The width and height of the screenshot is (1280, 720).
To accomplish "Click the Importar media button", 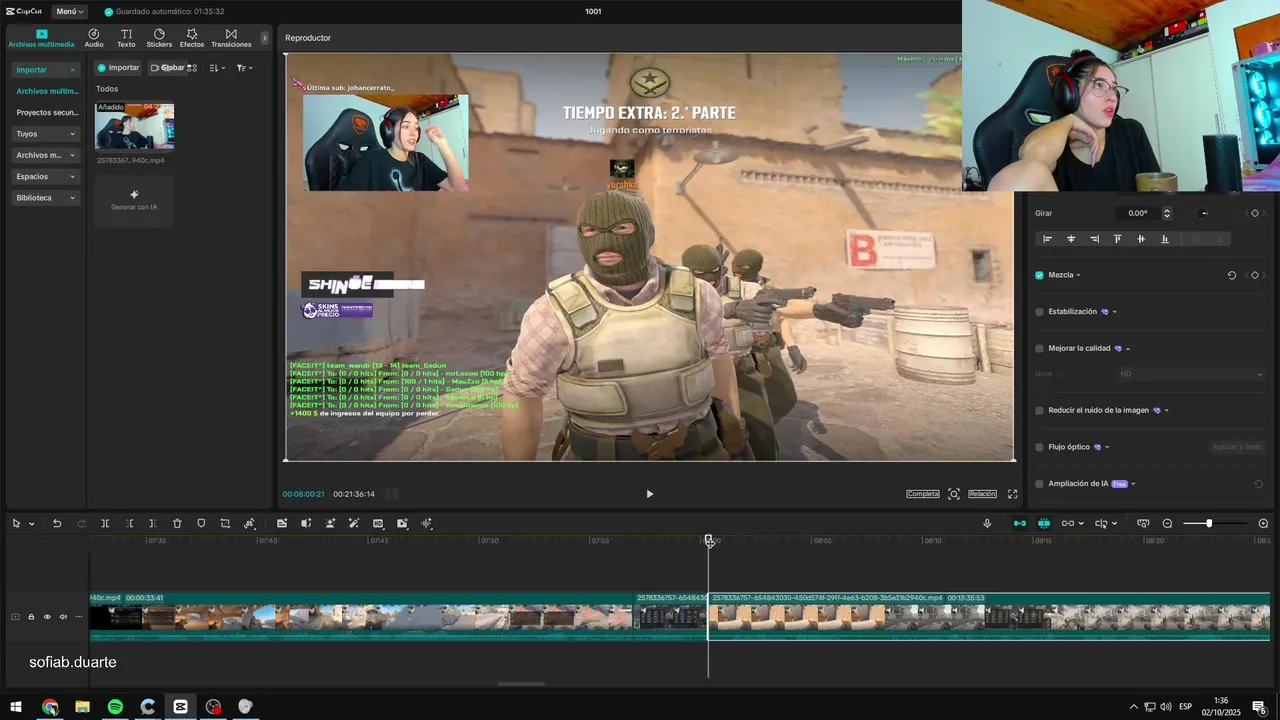I will tap(118, 68).
